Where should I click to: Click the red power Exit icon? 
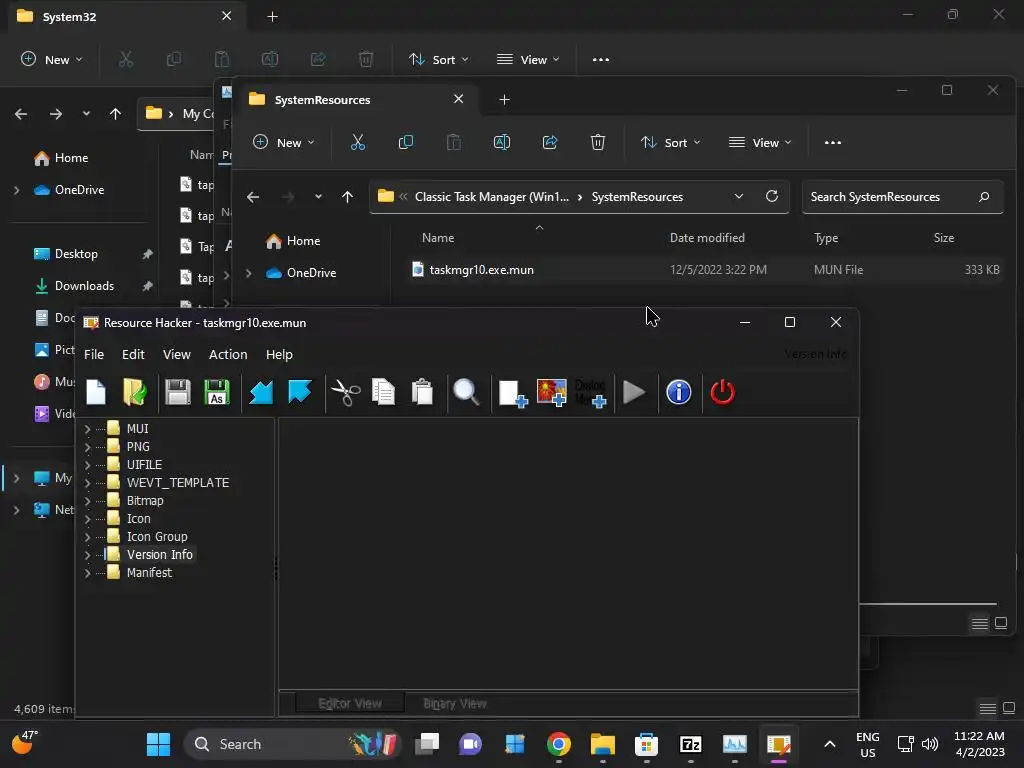pos(722,392)
